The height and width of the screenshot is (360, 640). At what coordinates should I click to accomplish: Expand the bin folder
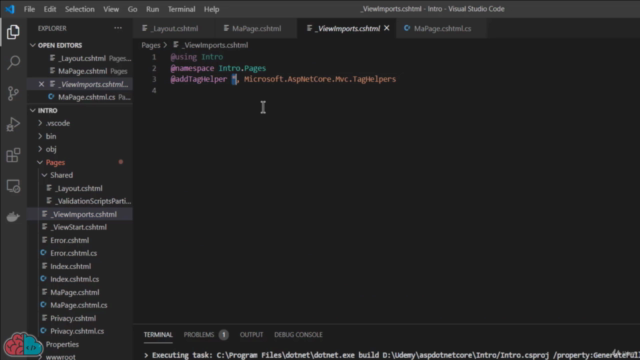point(80,136)
